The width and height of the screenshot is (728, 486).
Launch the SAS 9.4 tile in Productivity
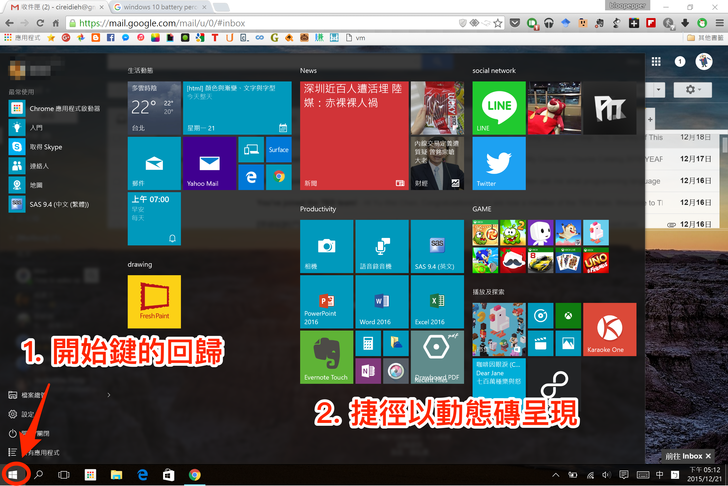(x=437, y=246)
